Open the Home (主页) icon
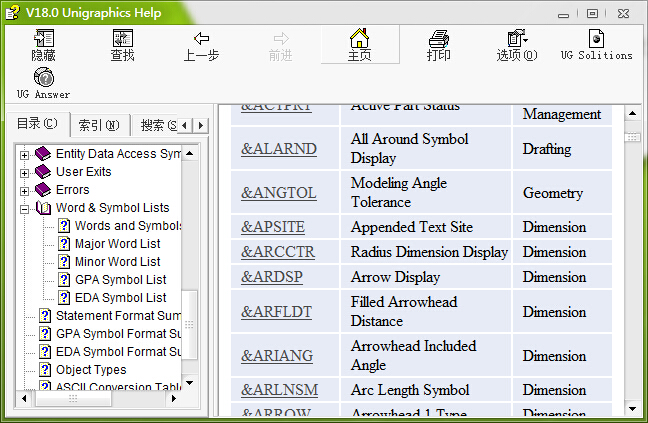 [x=359, y=38]
